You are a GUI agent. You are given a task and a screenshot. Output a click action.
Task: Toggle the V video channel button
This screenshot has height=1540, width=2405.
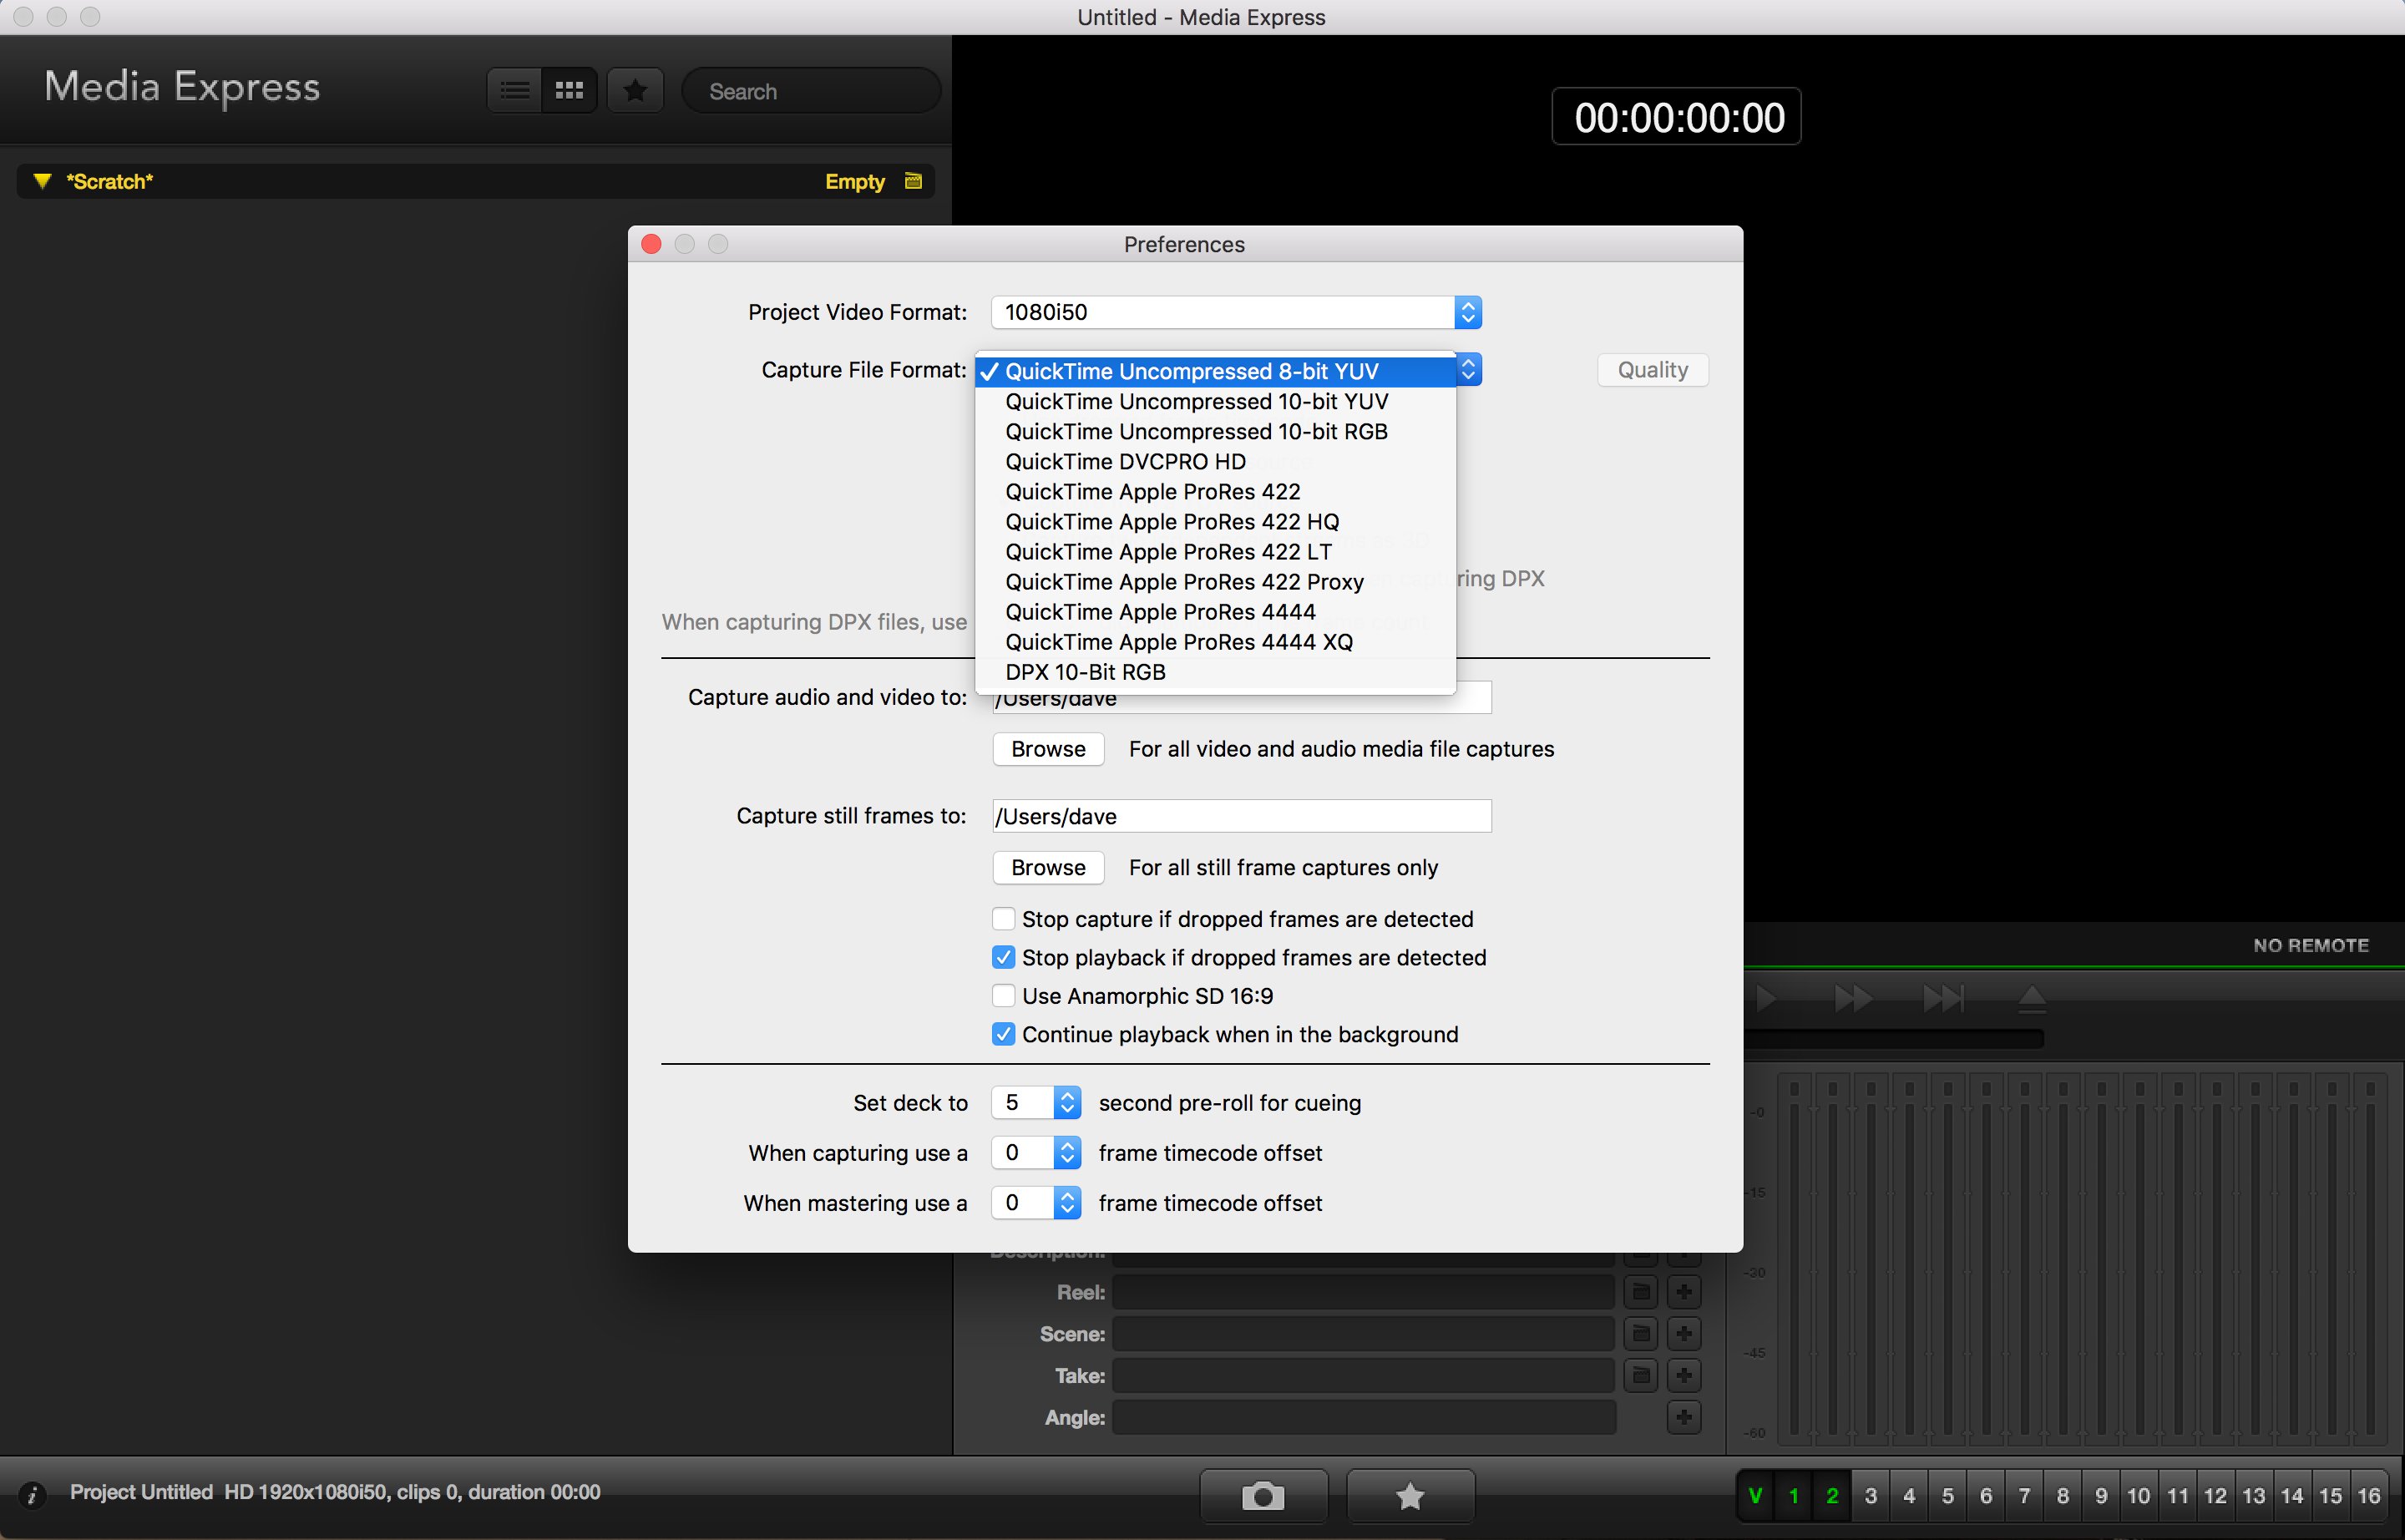(x=1755, y=1496)
